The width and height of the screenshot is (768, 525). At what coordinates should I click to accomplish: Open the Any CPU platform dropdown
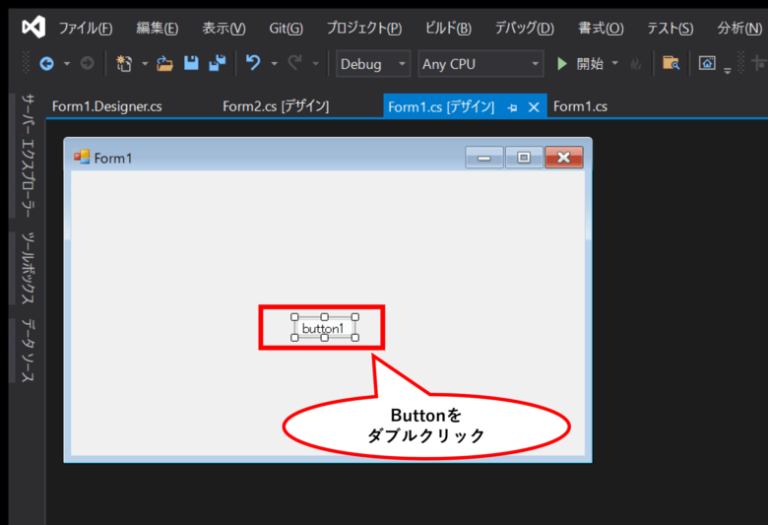(x=480, y=64)
